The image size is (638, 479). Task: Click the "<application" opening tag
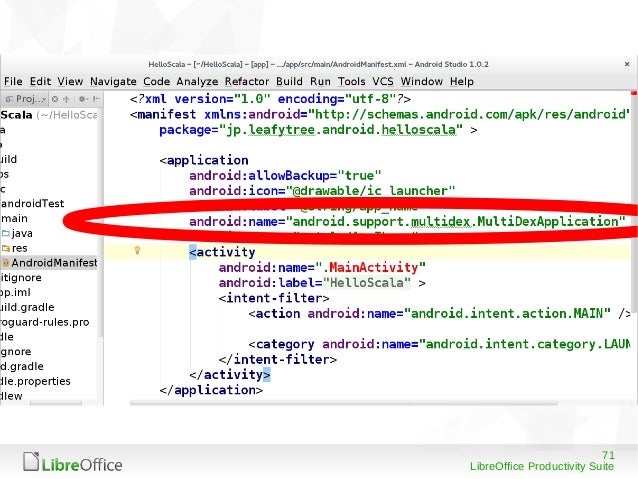[204, 160]
